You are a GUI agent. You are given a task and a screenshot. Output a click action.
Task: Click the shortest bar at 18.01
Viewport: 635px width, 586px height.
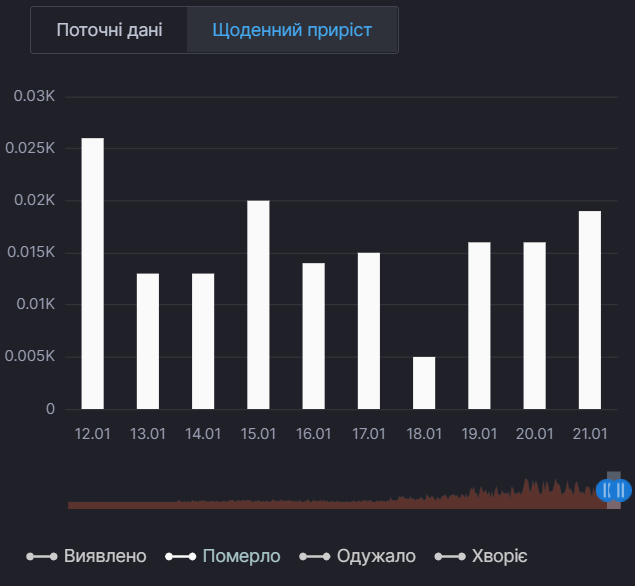tap(424, 383)
